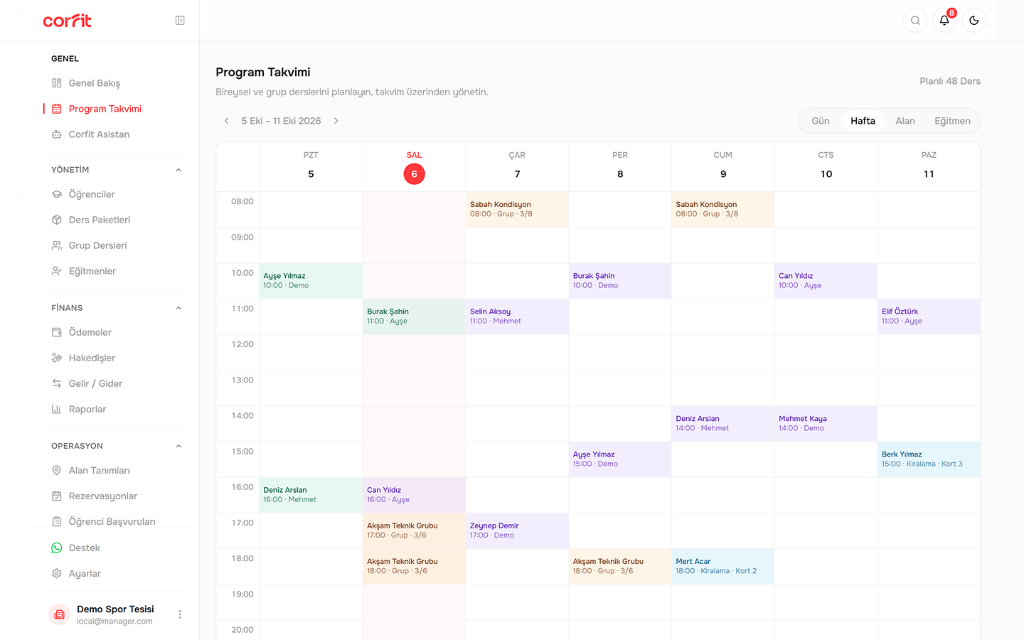Screen dimensions: 1024x640
Task: Click the Program Takvimi calendar icon
Action: [57, 109]
